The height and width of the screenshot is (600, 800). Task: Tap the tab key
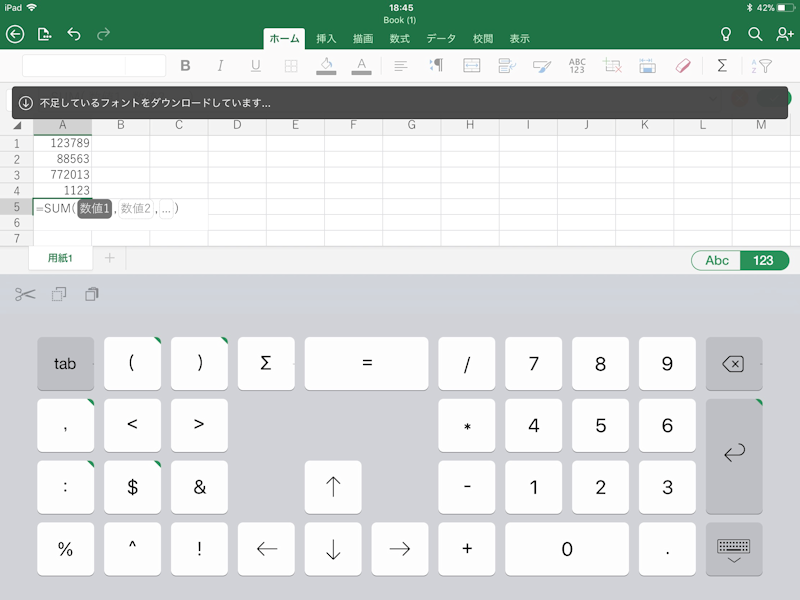click(x=65, y=364)
